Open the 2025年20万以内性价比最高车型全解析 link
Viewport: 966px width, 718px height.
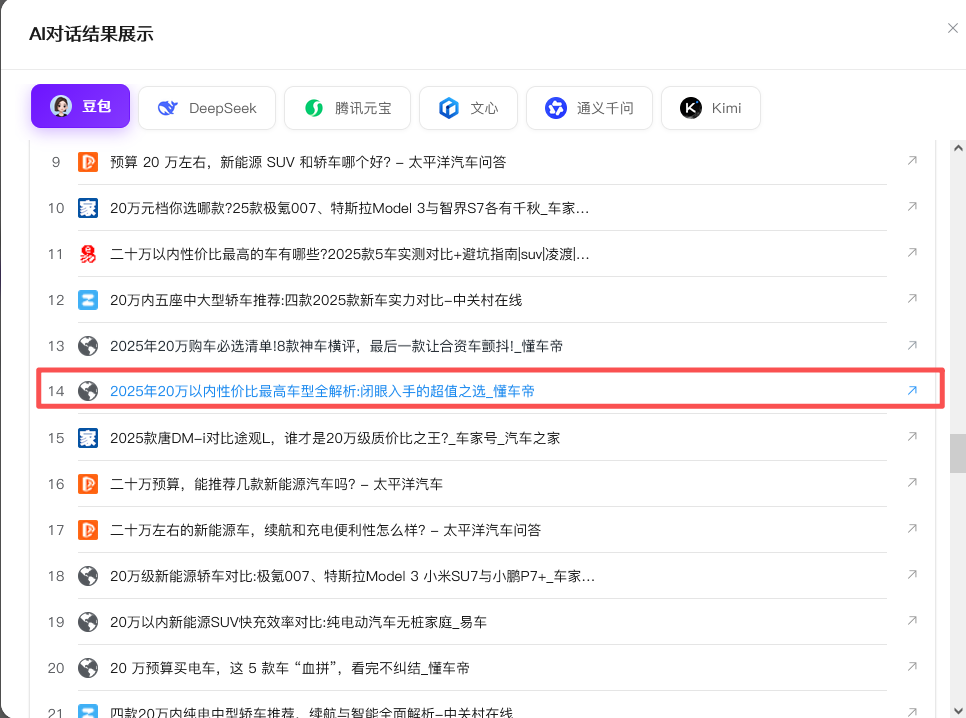pos(322,391)
